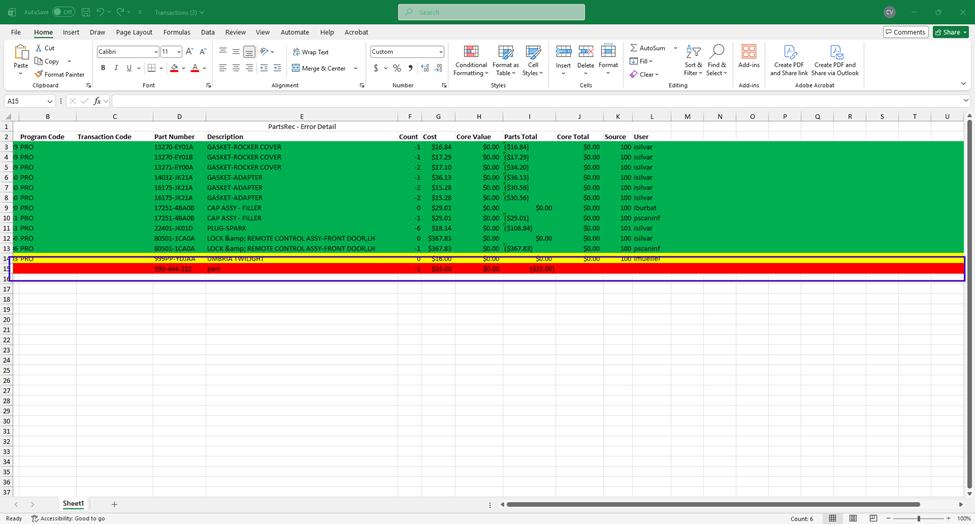
Task: Open the font name Calibri dropdown
Action: point(155,52)
